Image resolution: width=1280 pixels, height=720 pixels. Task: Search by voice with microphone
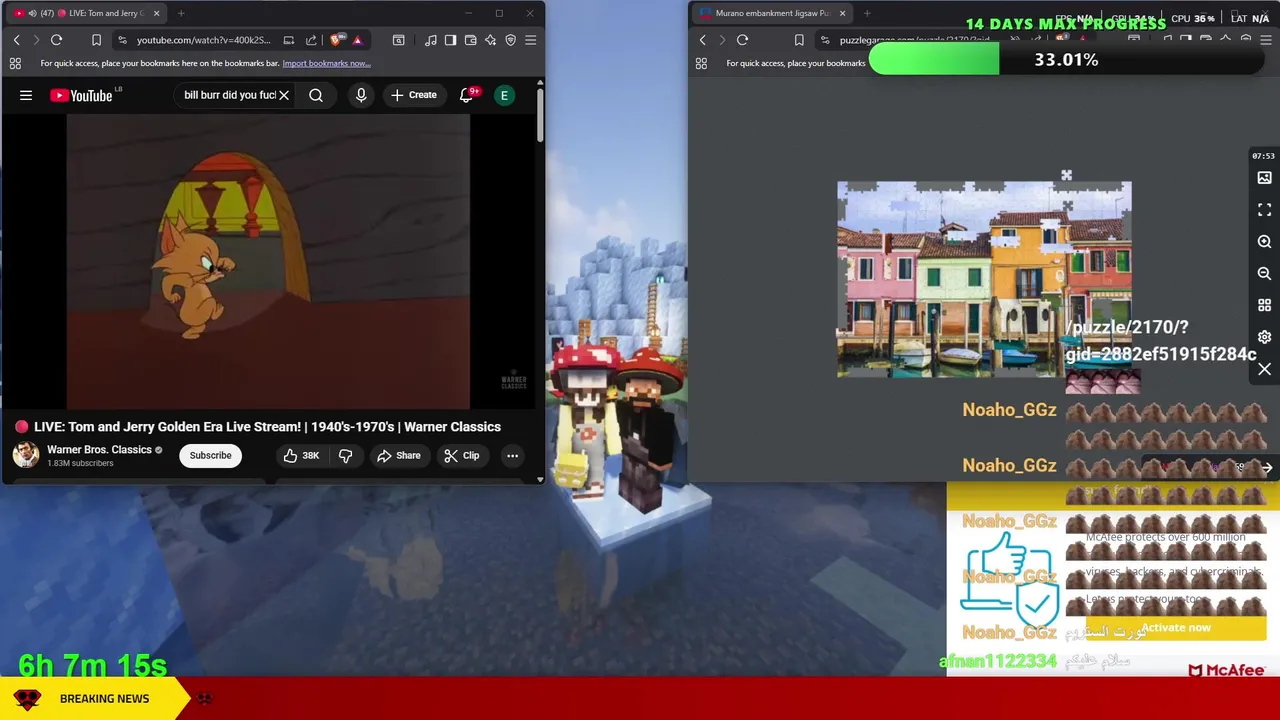tap(361, 95)
